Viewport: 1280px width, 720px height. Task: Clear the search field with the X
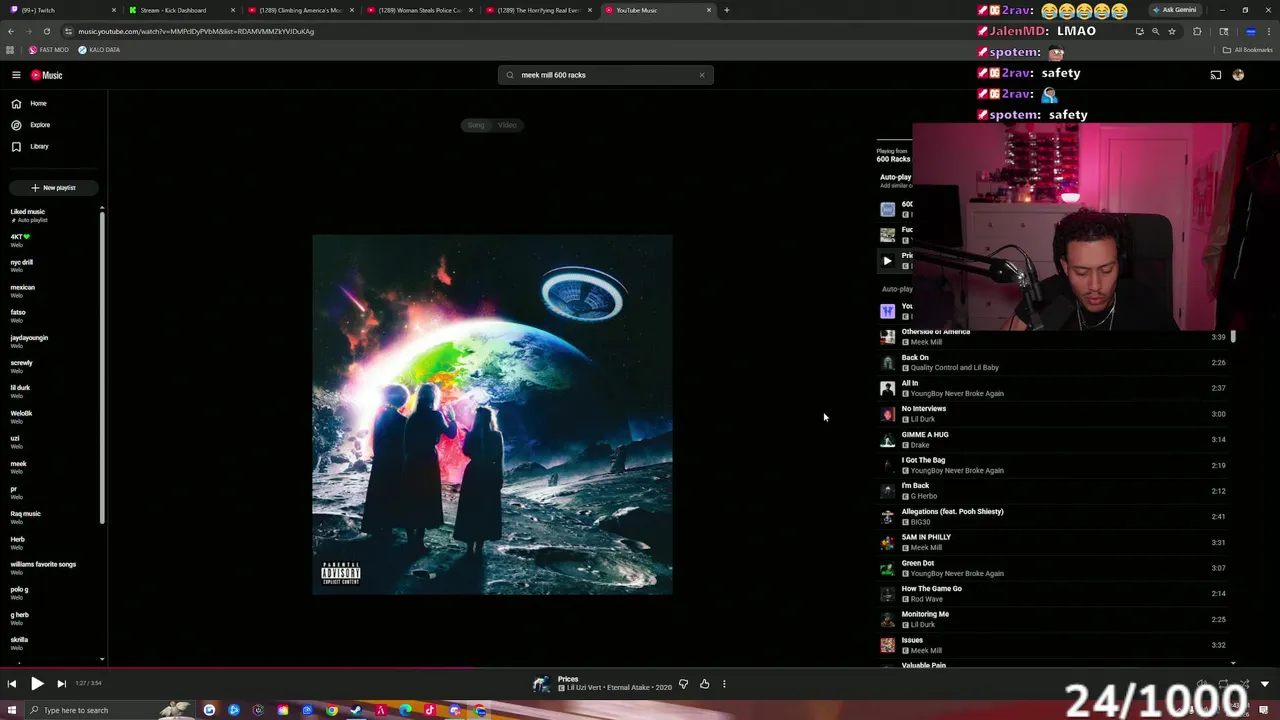tap(702, 75)
